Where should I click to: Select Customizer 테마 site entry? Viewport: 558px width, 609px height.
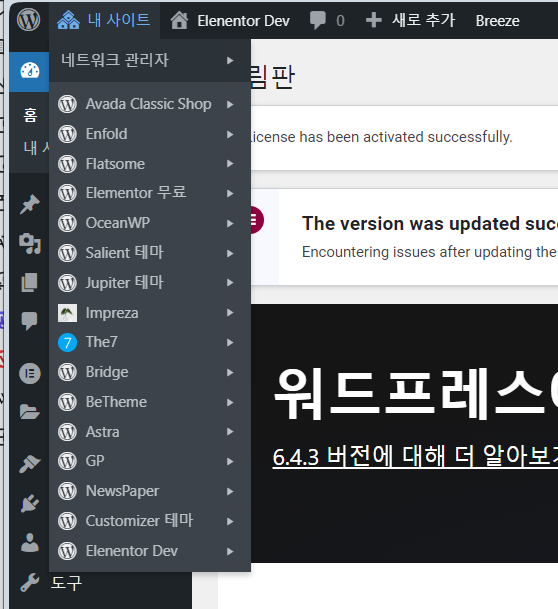(150, 521)
